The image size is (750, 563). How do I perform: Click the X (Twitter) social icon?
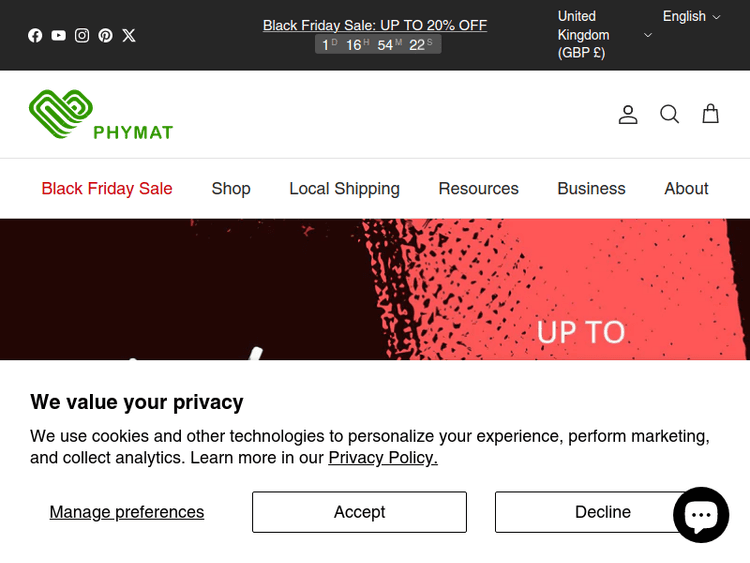129,35
